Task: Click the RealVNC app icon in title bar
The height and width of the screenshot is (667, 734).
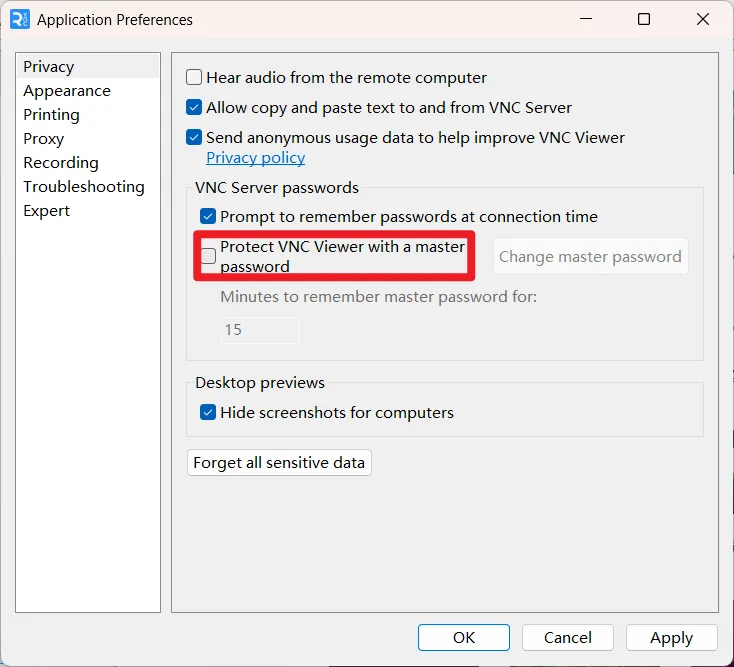Action: click(20, 20)
